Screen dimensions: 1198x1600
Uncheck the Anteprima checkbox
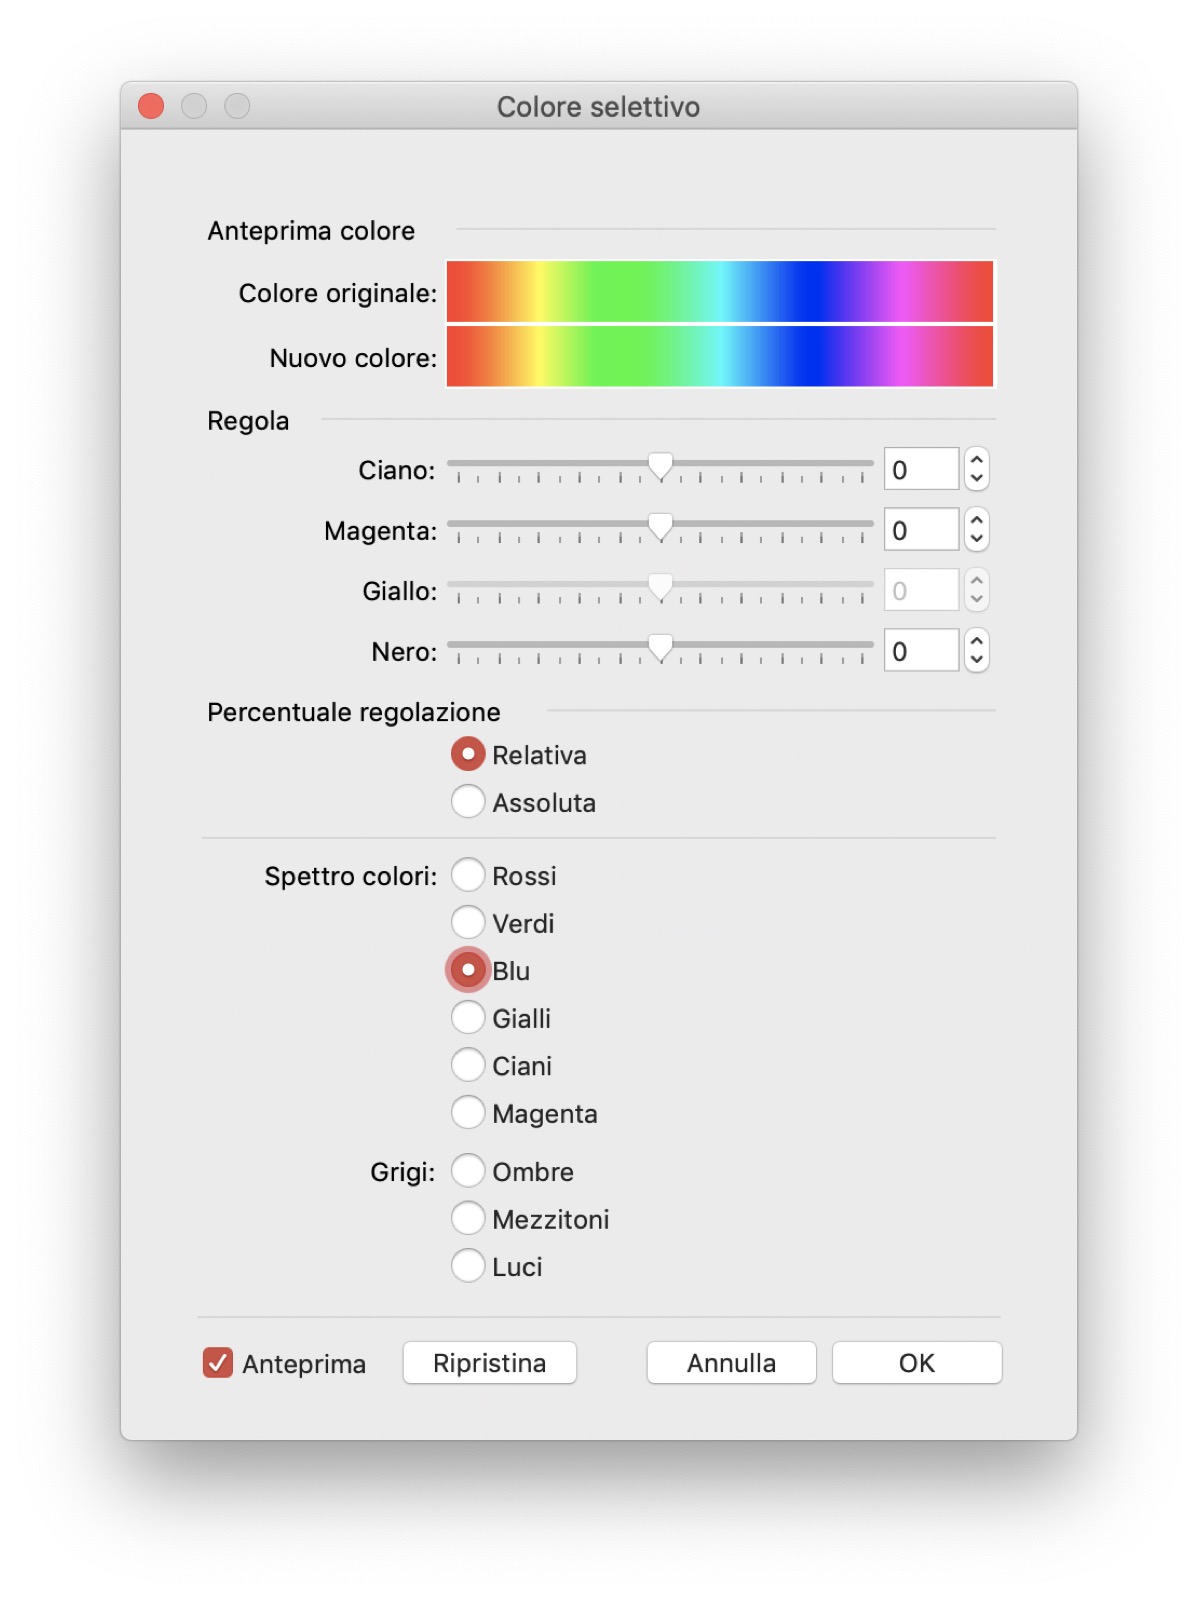point(218,1363)
